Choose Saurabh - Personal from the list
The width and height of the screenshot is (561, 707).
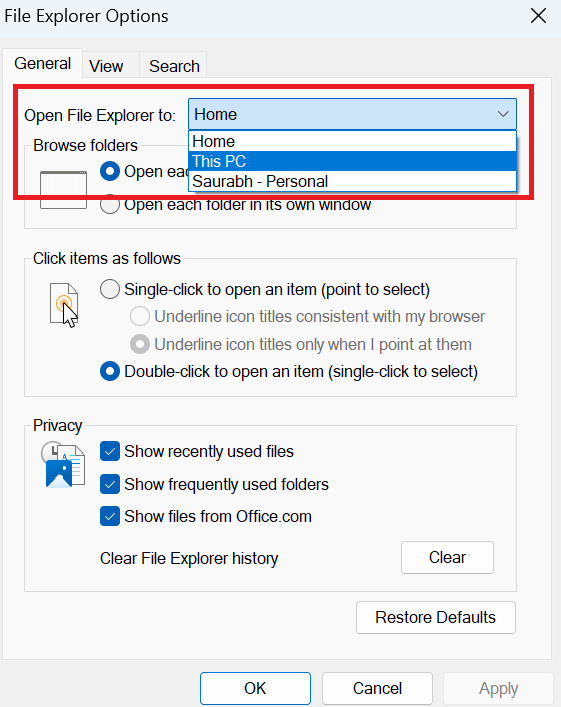point(352,181)
